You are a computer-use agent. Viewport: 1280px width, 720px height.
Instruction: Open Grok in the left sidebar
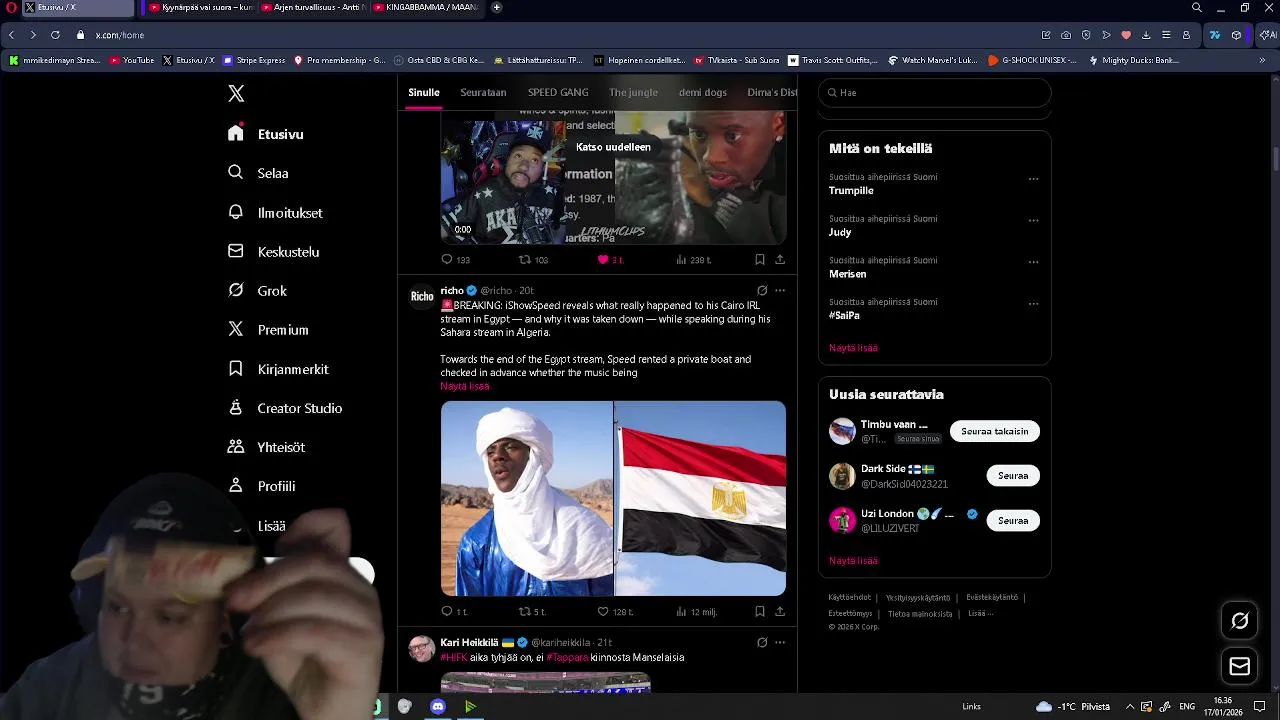257,291
